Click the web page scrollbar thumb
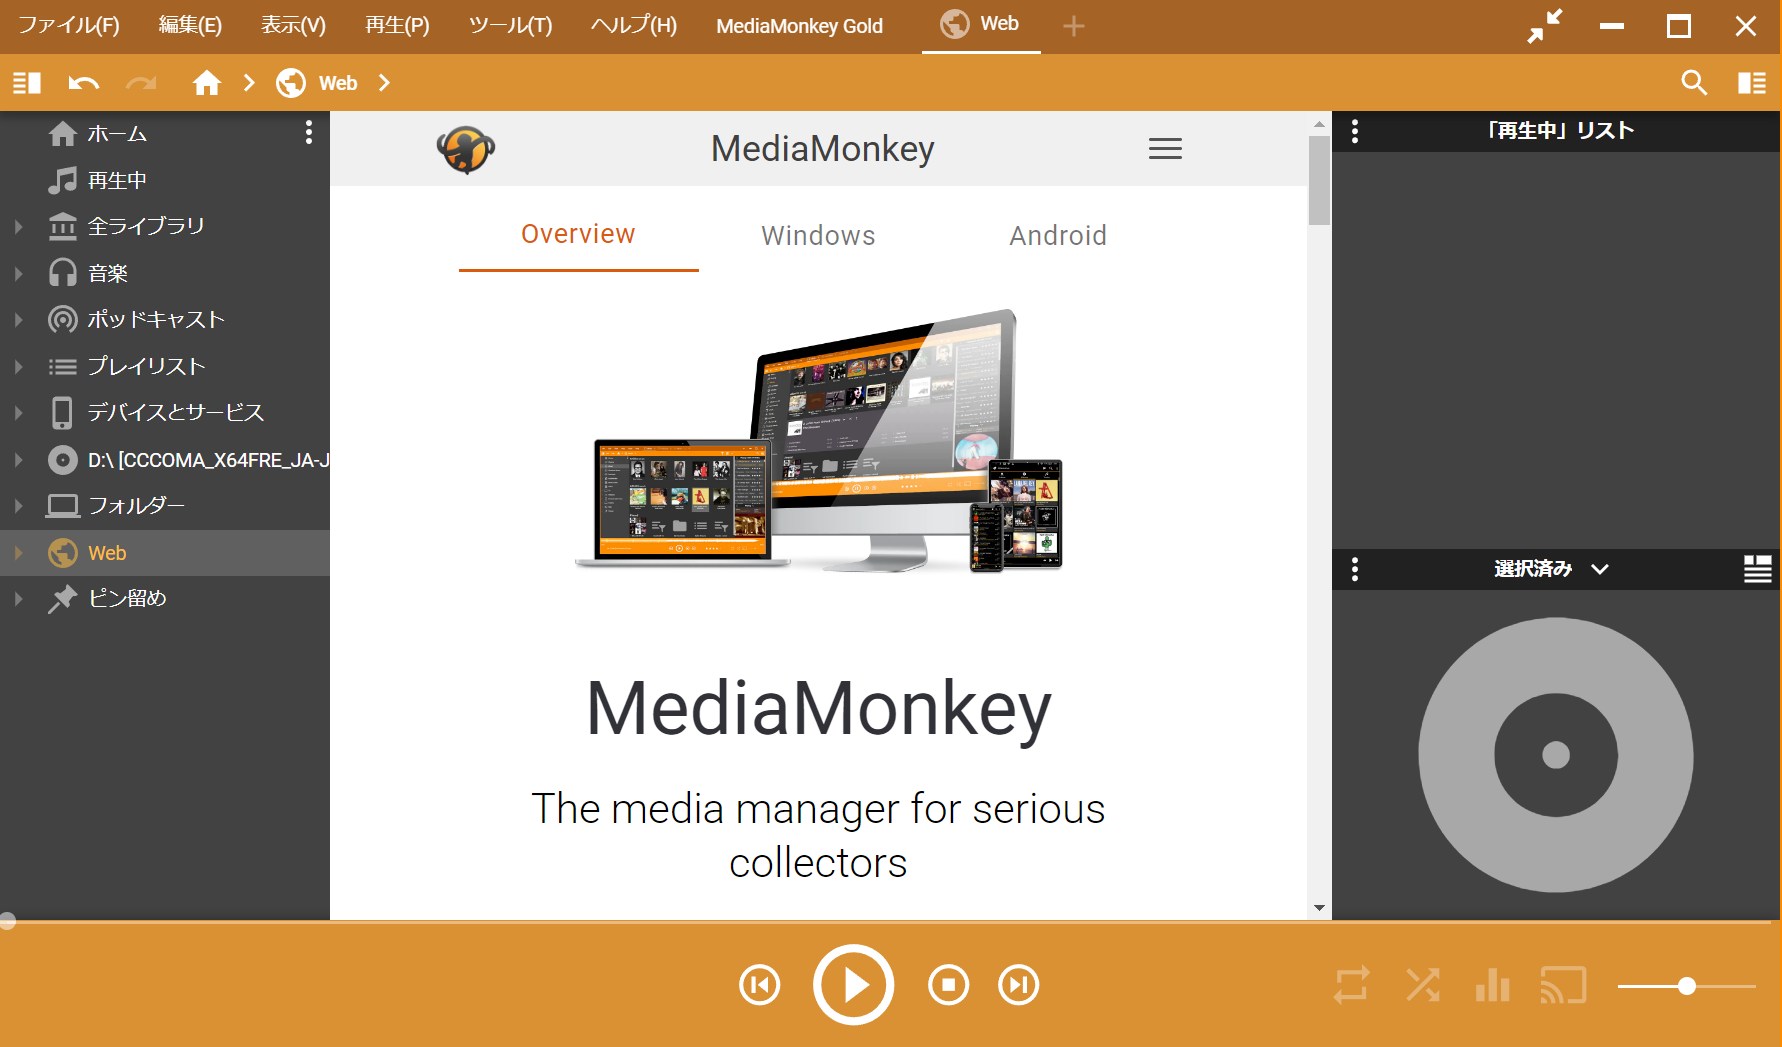Image resolution: width=1782 pixels, height=1047 pixels. 1319,181
